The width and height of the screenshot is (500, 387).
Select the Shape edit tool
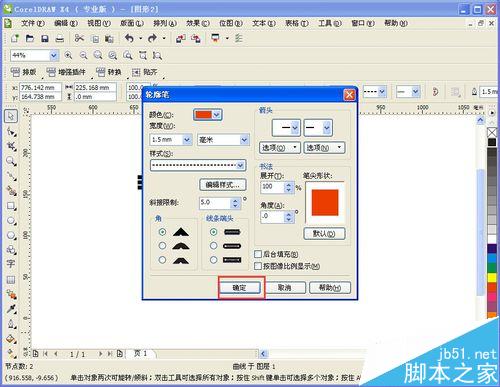coord(11,132)
